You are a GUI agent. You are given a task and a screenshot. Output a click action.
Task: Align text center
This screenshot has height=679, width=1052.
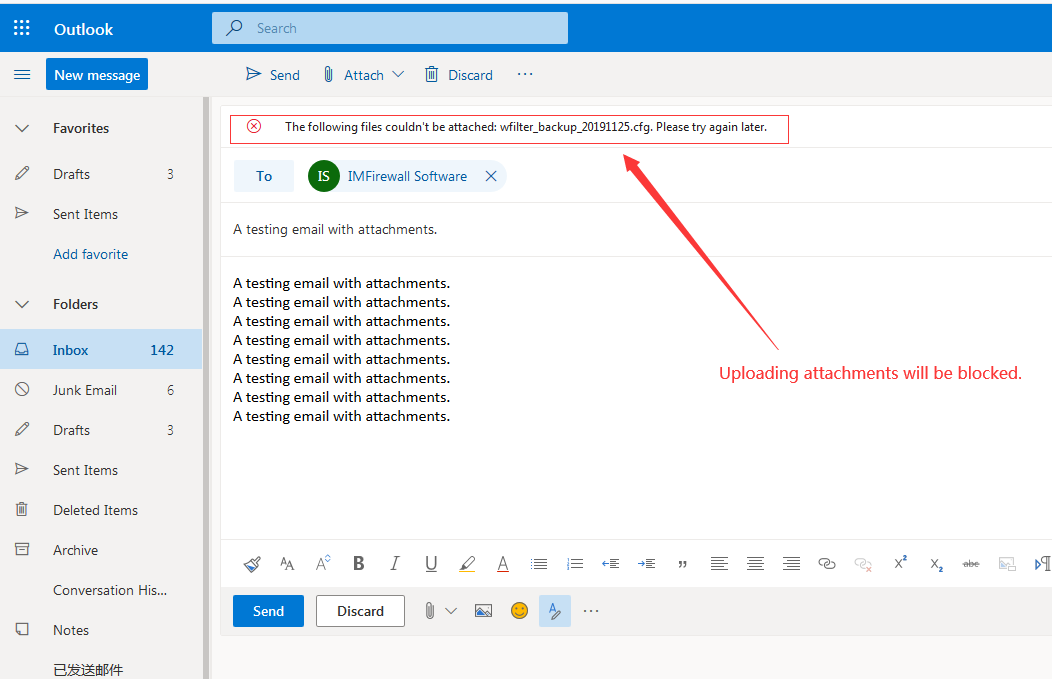(755, 564)
